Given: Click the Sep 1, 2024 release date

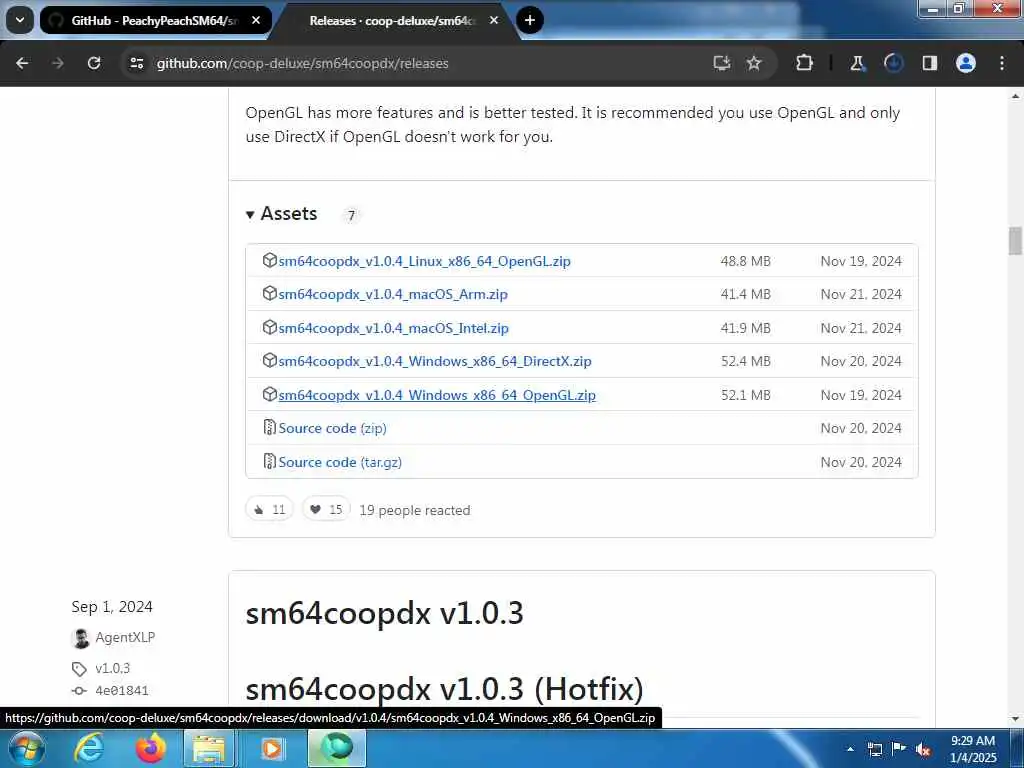Looking at the screenshot, I should point(112,607).
